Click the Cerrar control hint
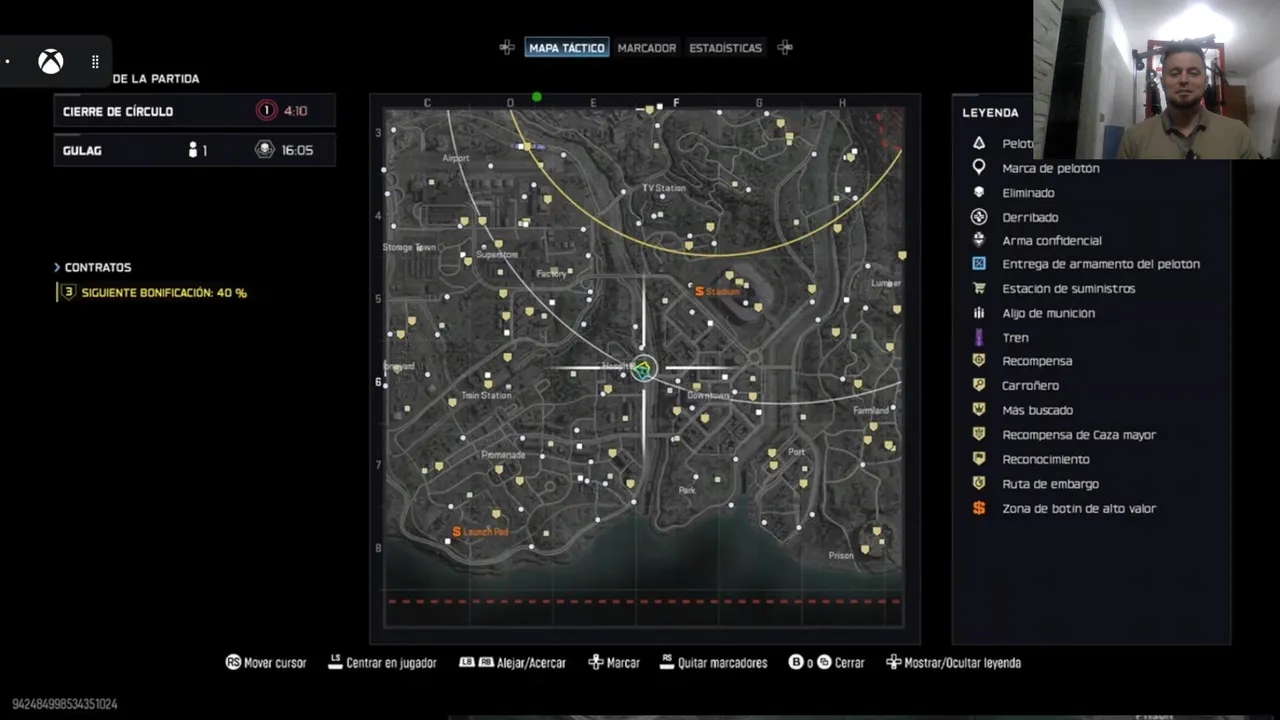The height and width of the screenshot is (720, 1280). click(827, 662)
